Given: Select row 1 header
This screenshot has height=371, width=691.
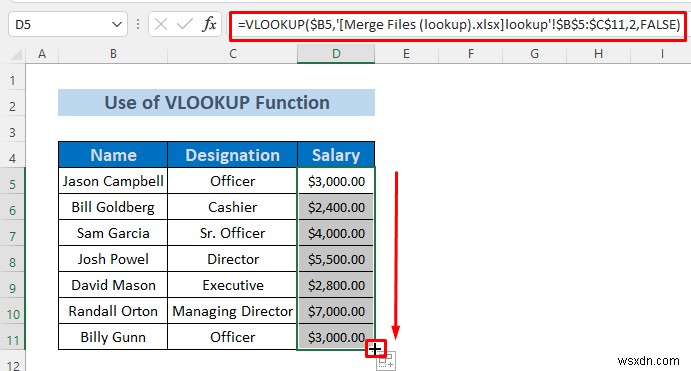Looking at the screenshot, I should tap(12, 77).
